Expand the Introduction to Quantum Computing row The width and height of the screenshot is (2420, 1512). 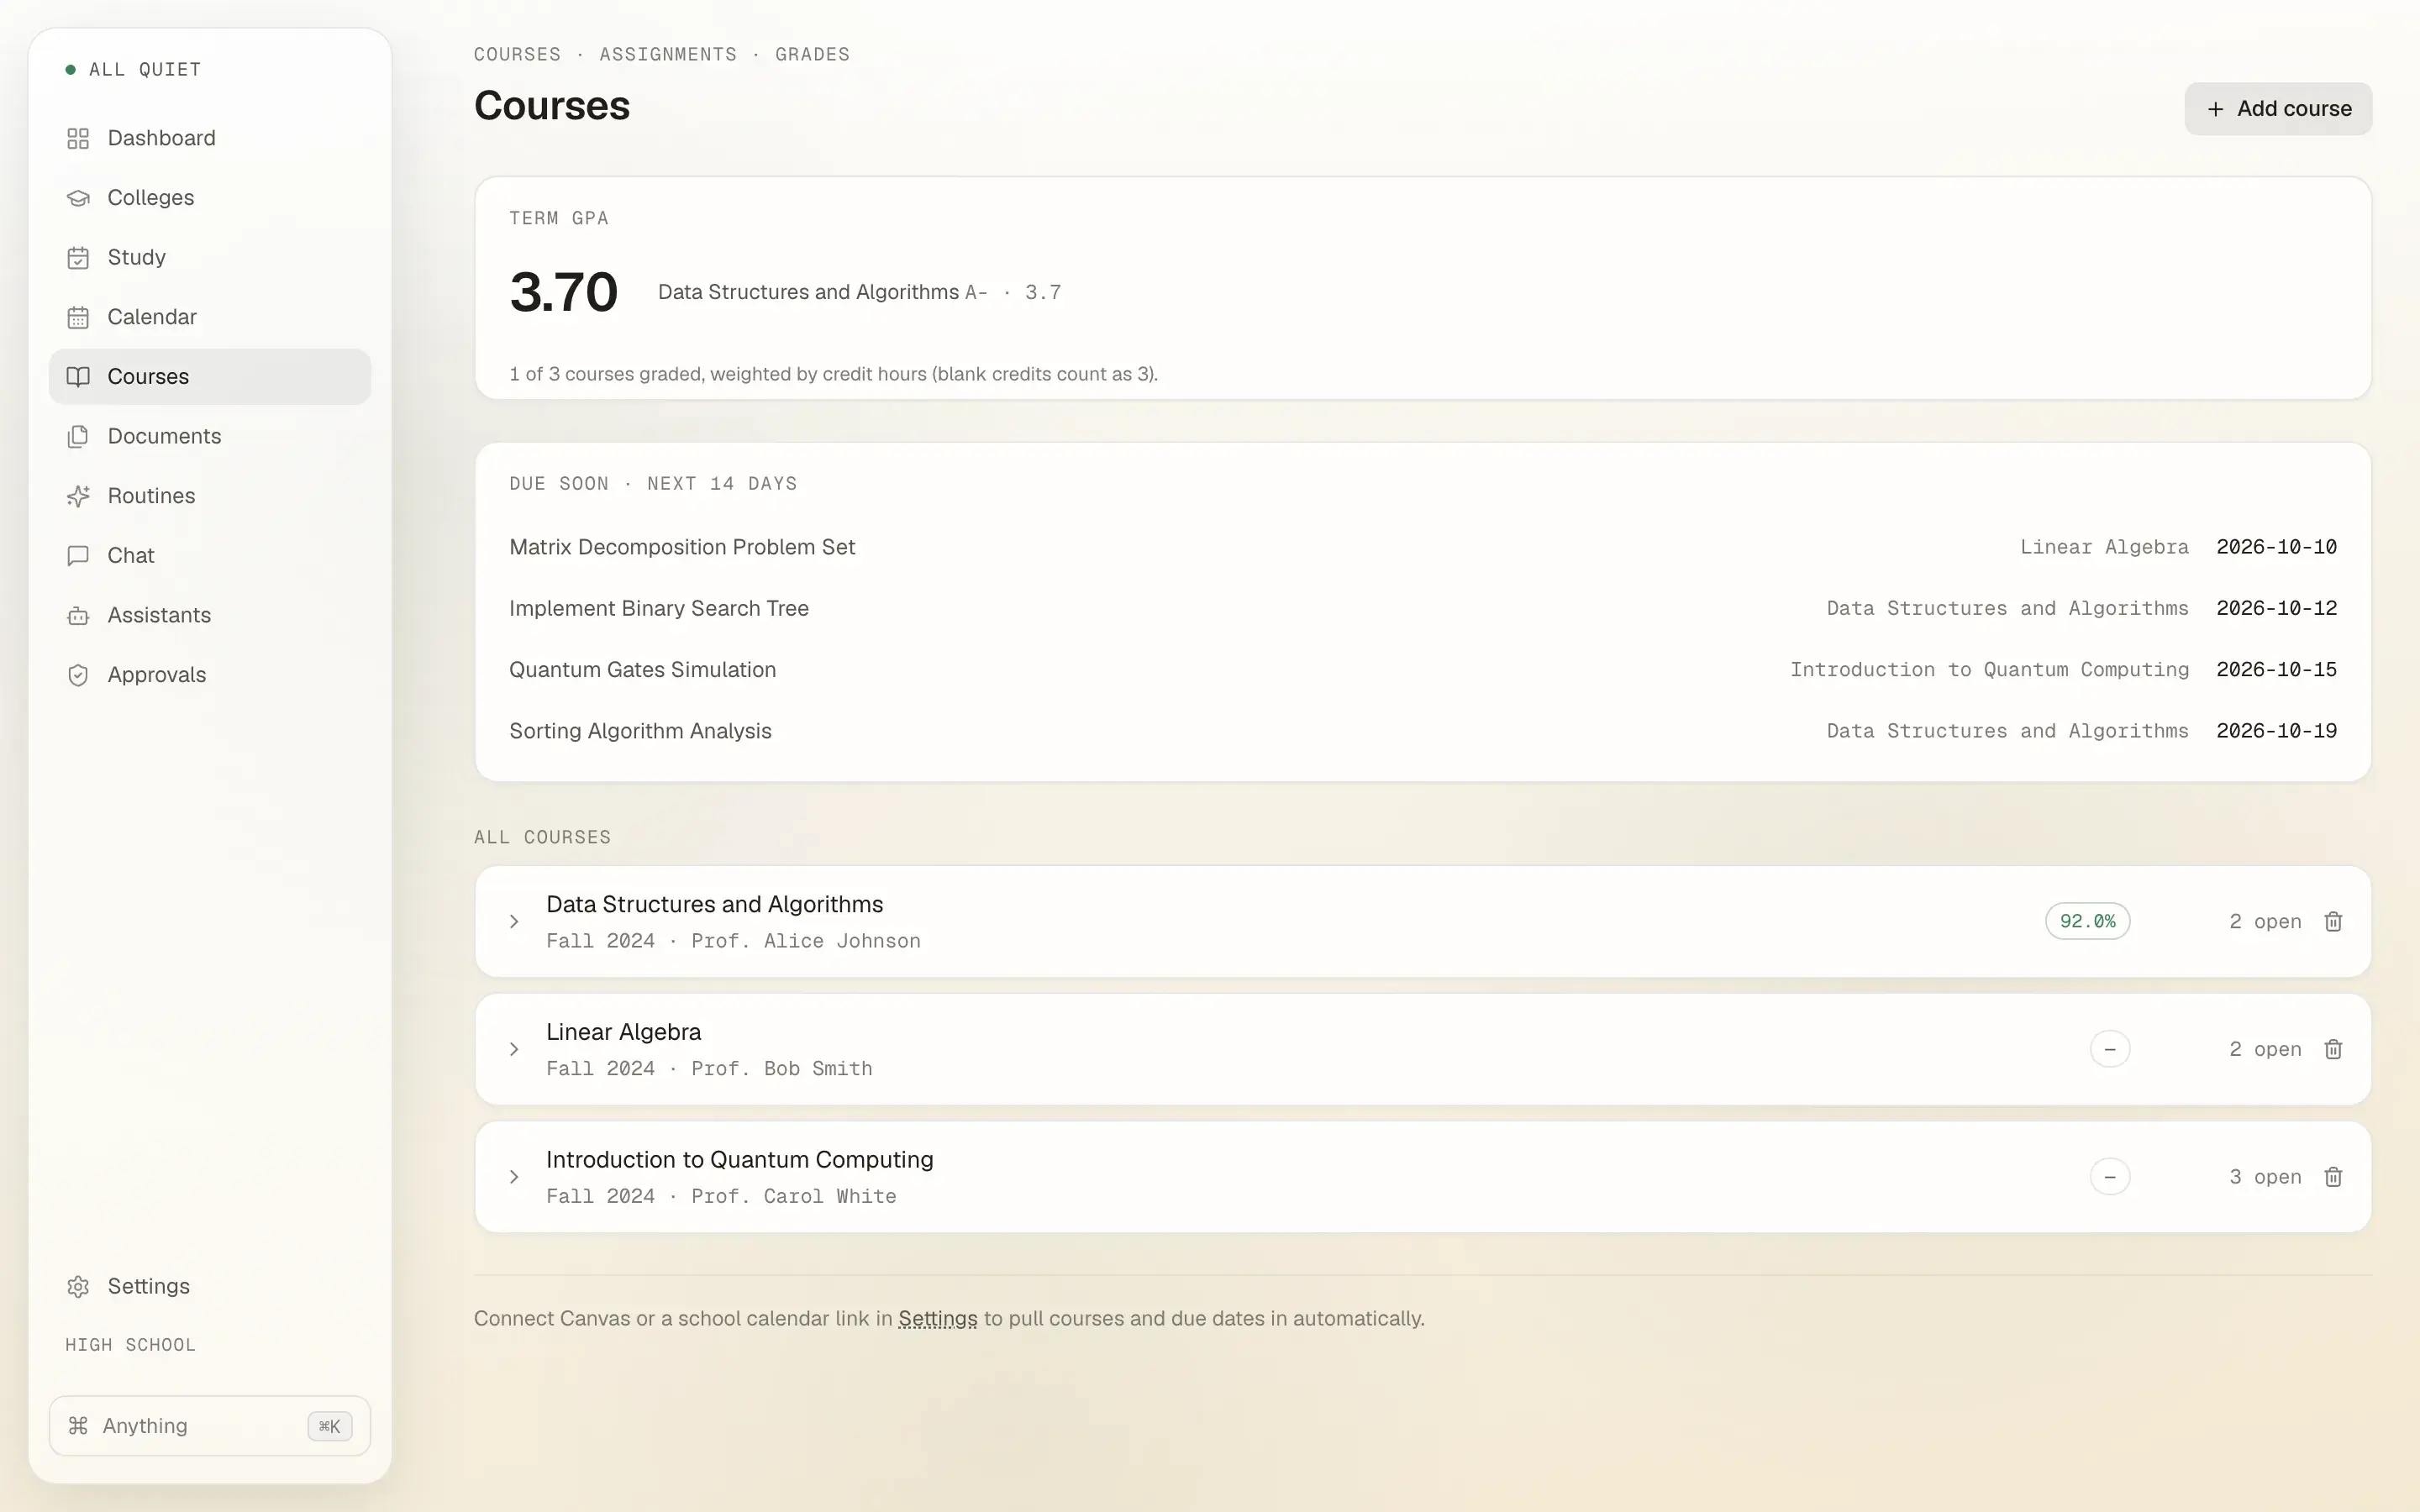[x=514, y=1177]
